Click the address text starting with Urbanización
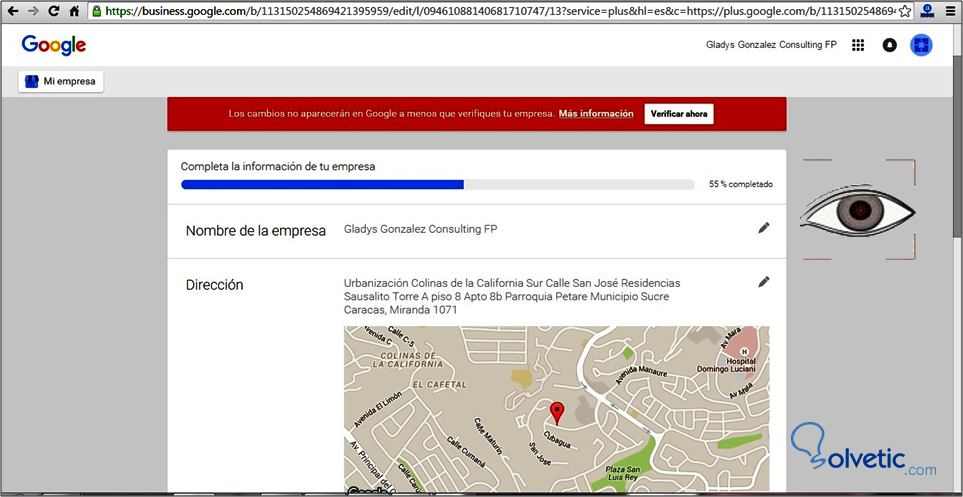Viewport: 963px width, 497px height. click(512, 297)
